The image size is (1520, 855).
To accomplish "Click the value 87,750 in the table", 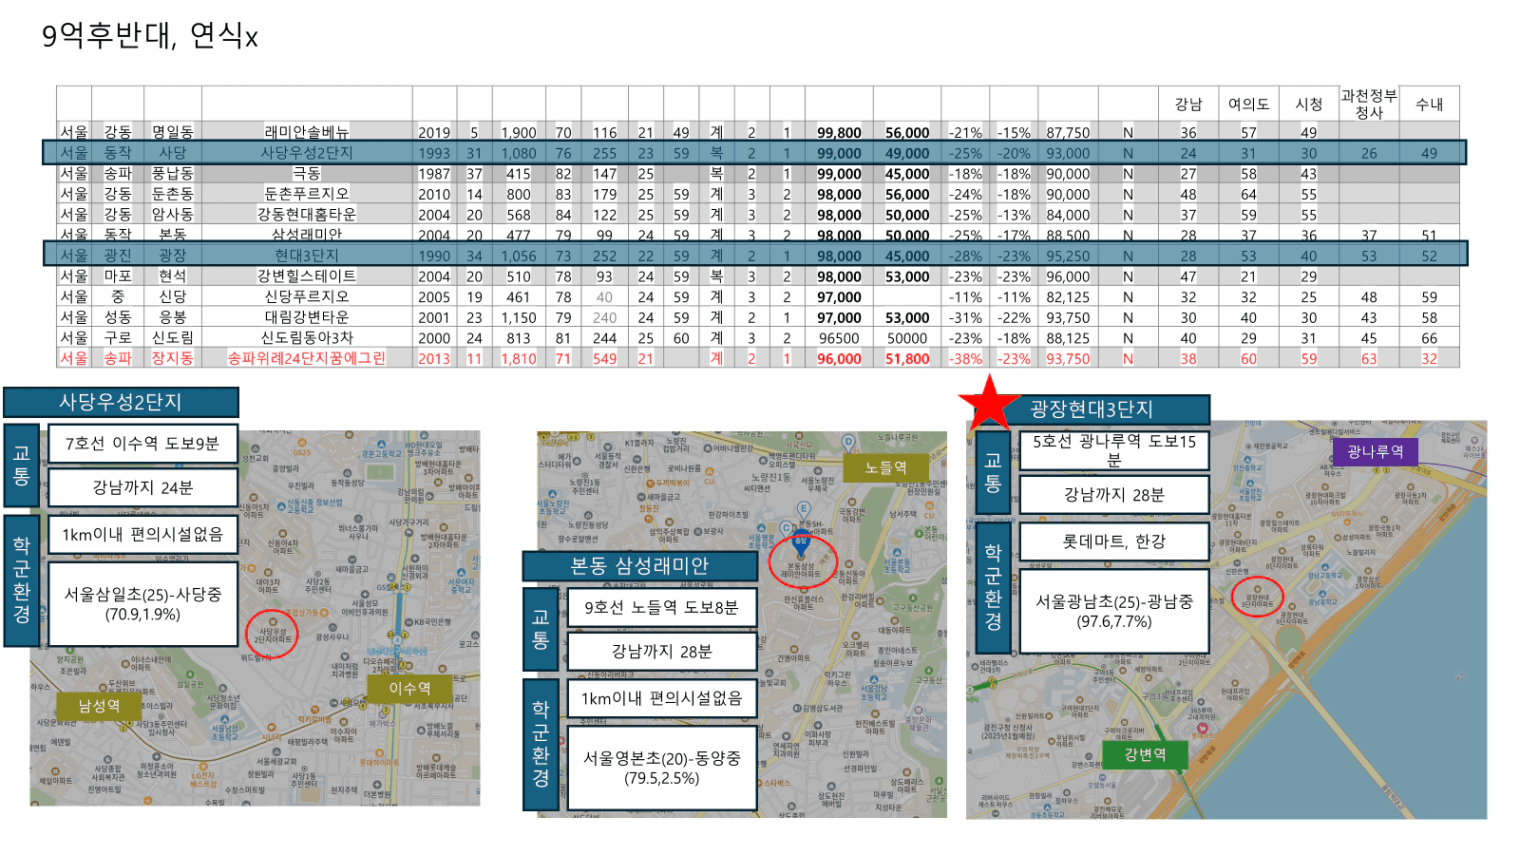I will pyautogui.click(x=1068, y=132).
